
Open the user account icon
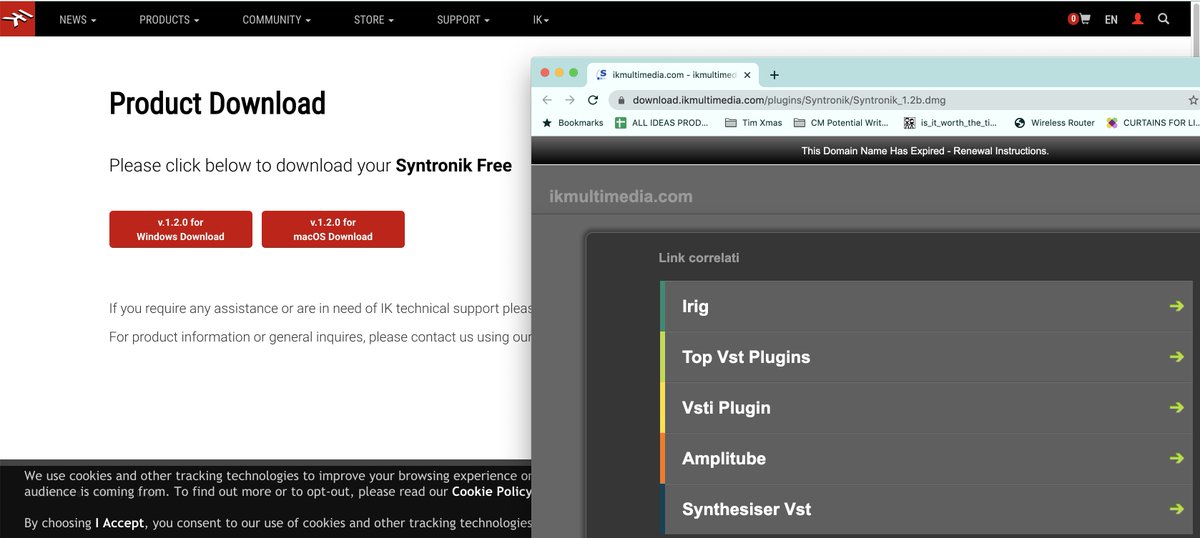click(1137, 19)
